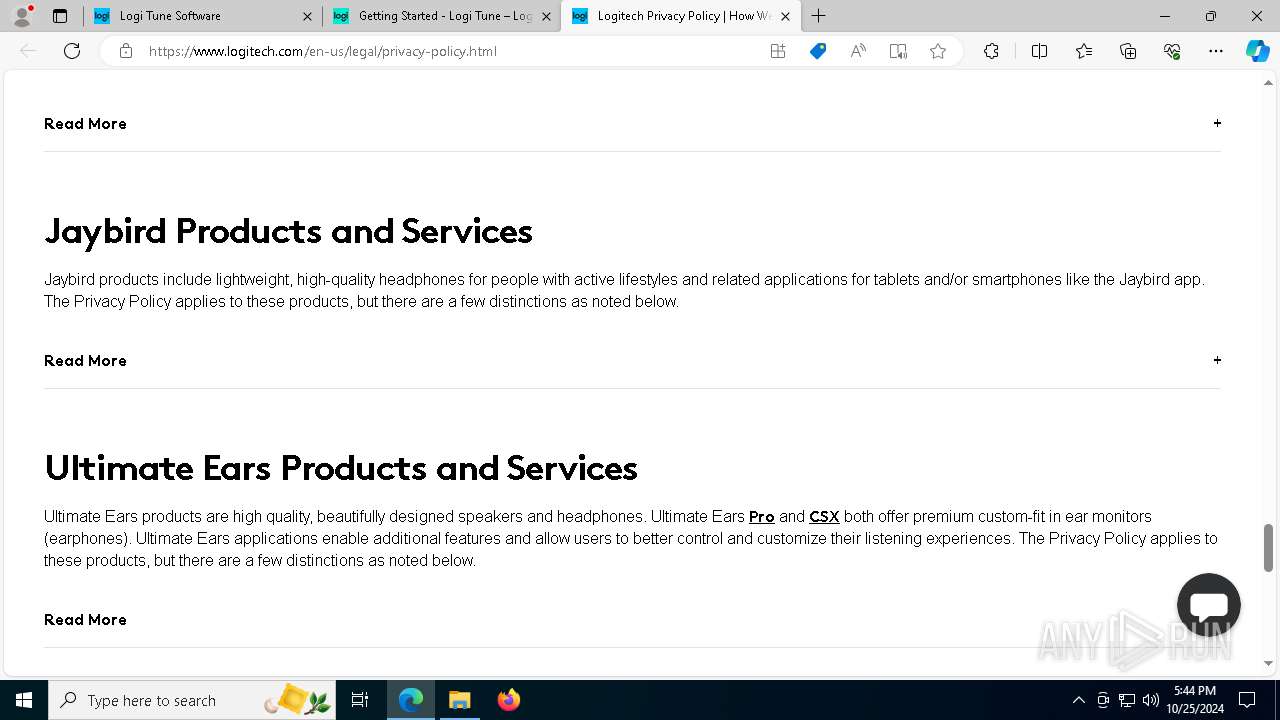Click the page vertical scrollbar thumb
This screenshot has width=1280, height=720.
[x=1269, y=547]
